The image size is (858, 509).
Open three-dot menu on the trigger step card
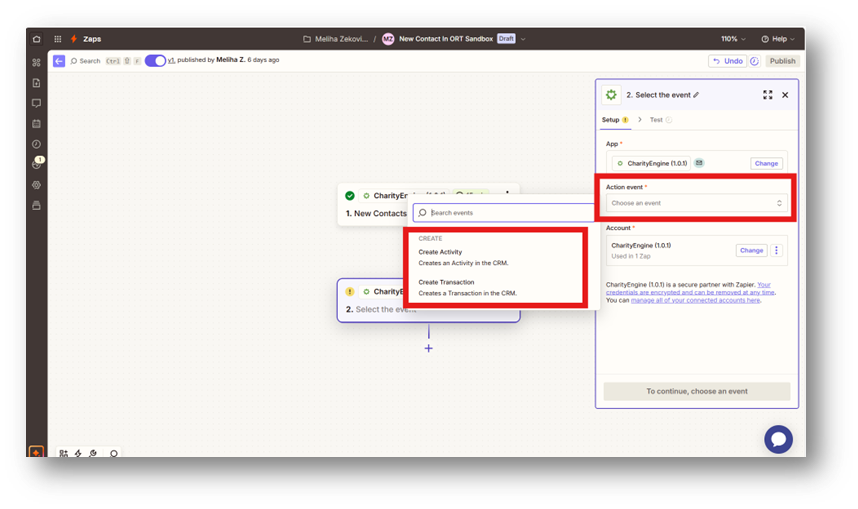pos(507,193)
